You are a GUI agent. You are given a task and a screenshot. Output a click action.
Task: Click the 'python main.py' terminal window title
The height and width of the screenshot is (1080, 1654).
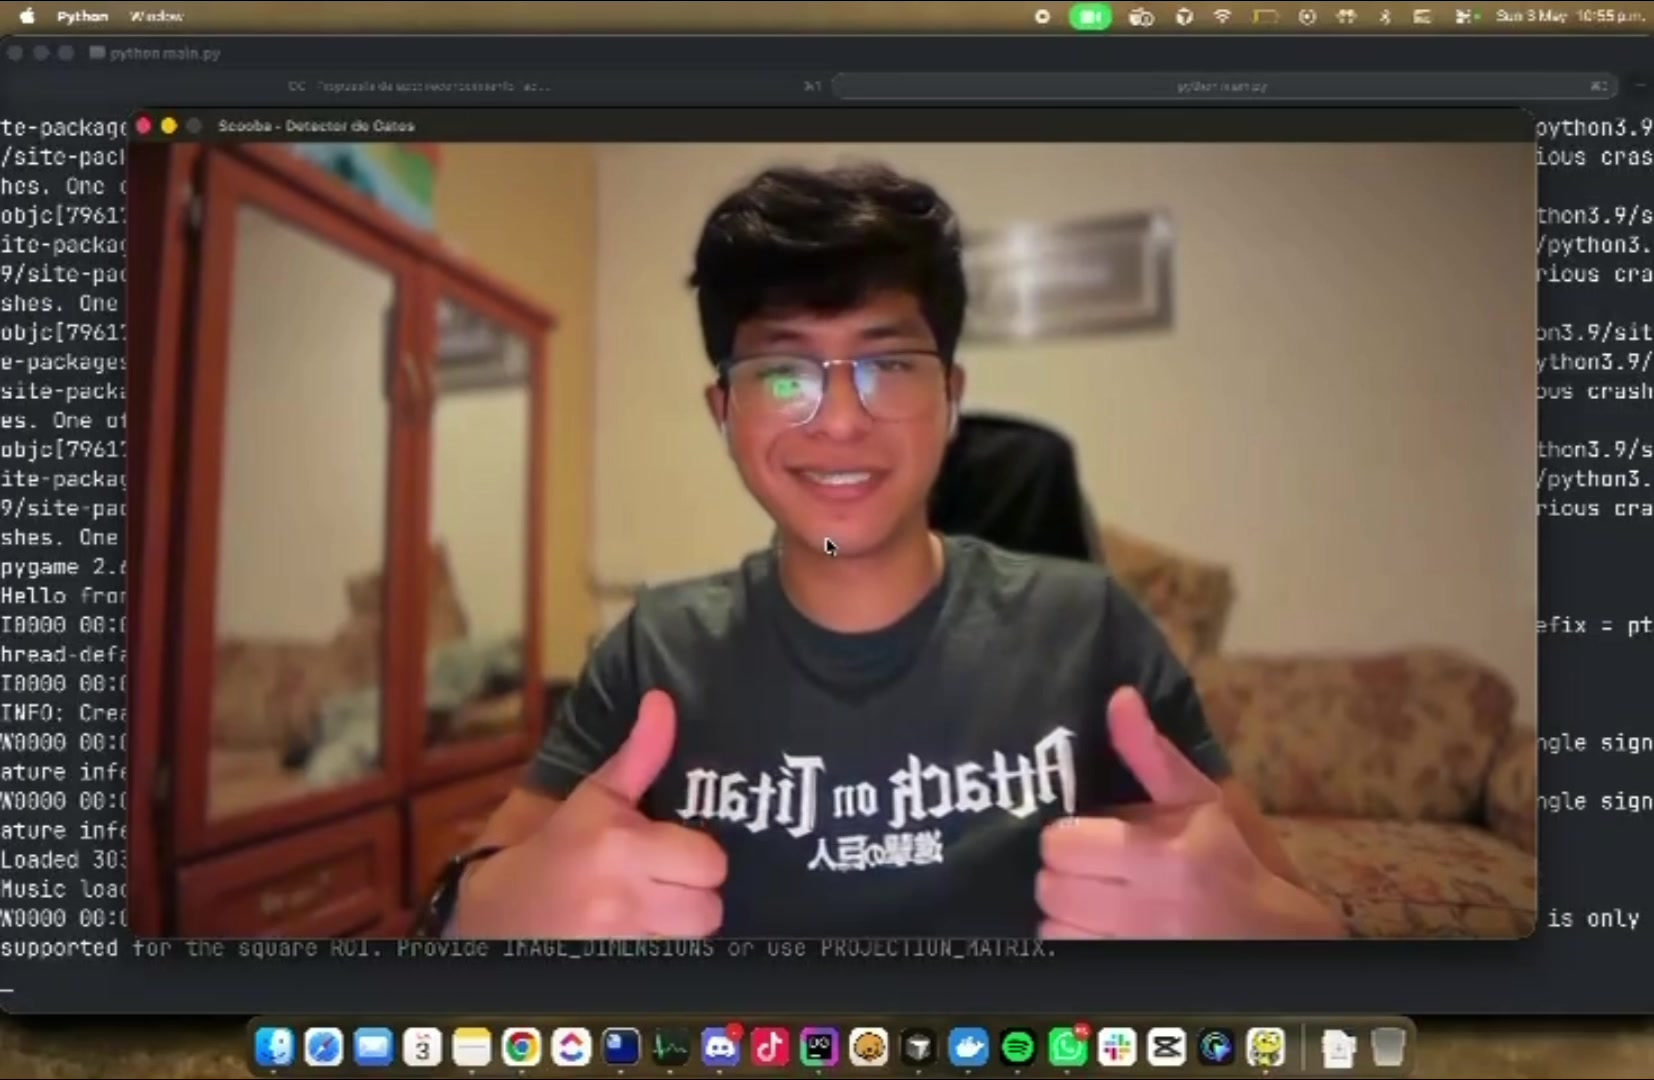[165, 53]
